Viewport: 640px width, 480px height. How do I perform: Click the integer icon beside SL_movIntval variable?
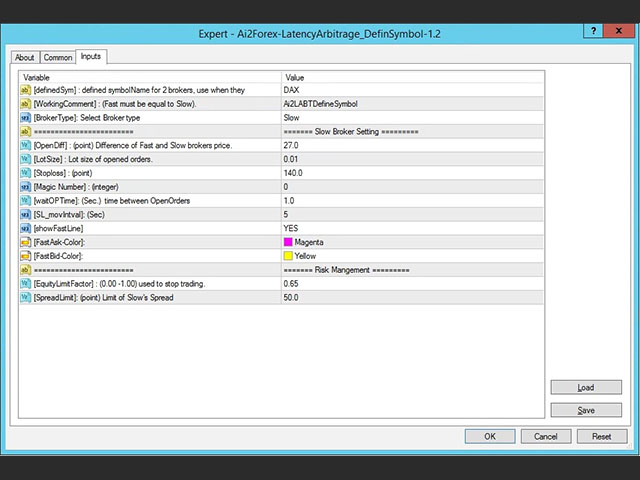click(x=25, y=214)
